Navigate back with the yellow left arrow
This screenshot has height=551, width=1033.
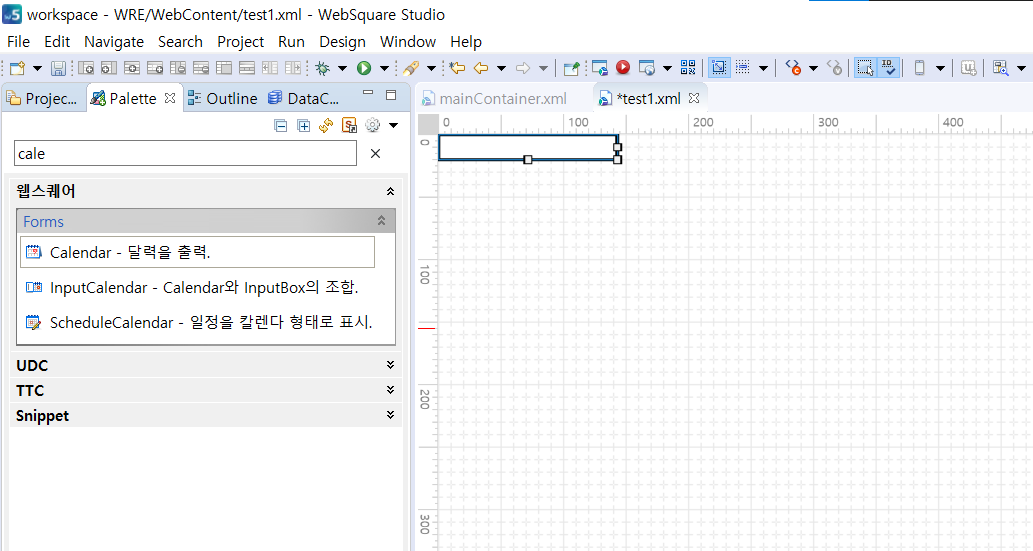481,68
